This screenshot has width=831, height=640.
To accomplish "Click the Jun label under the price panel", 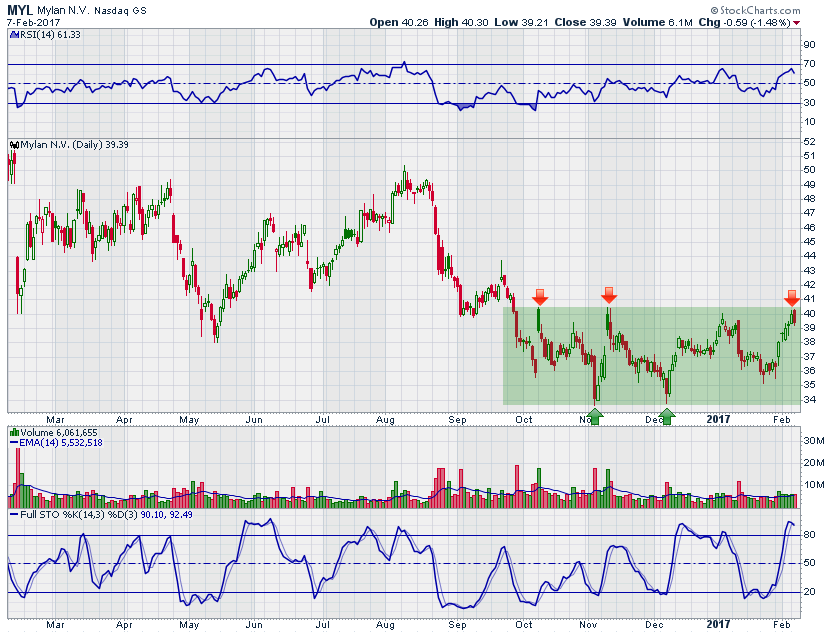I will tap(254, 420).
